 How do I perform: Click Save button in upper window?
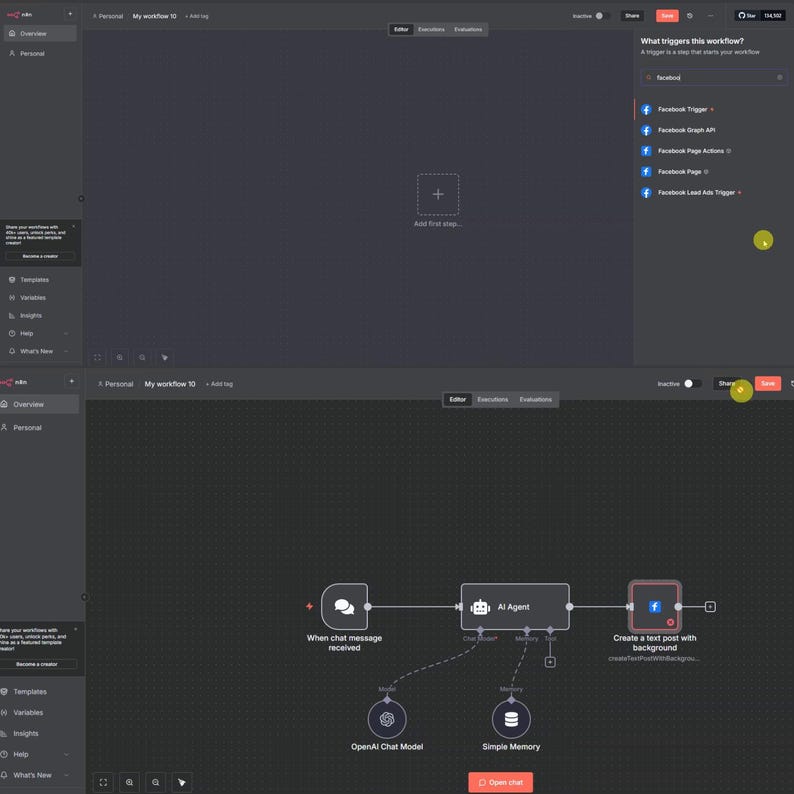[x=667, y=16]
